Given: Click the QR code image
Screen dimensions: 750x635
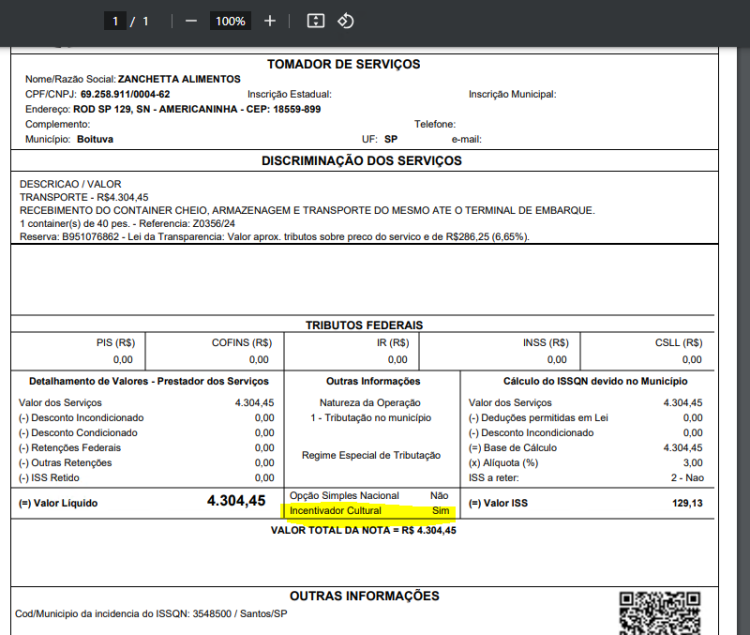Looking at the screenshot, I should (660, 613).
